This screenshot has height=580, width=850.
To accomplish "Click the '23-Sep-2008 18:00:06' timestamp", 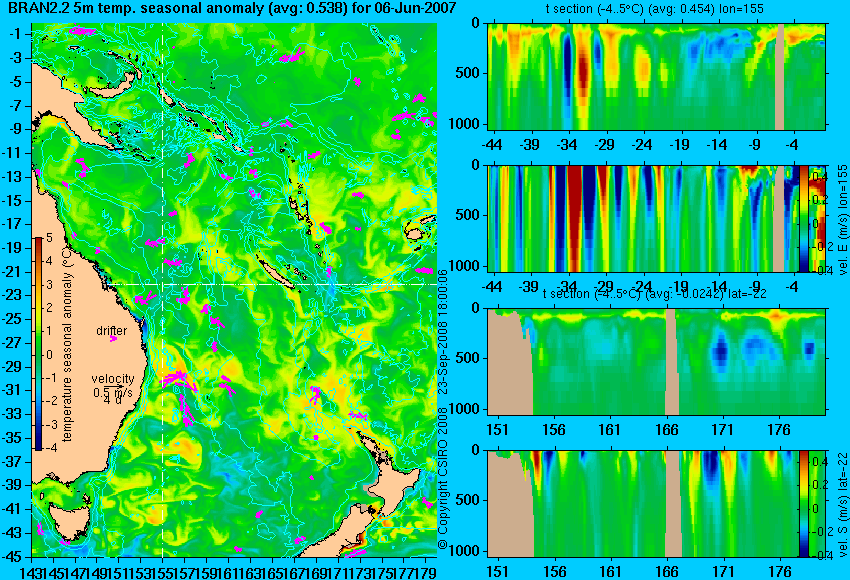I will click(x=442, y=332).
